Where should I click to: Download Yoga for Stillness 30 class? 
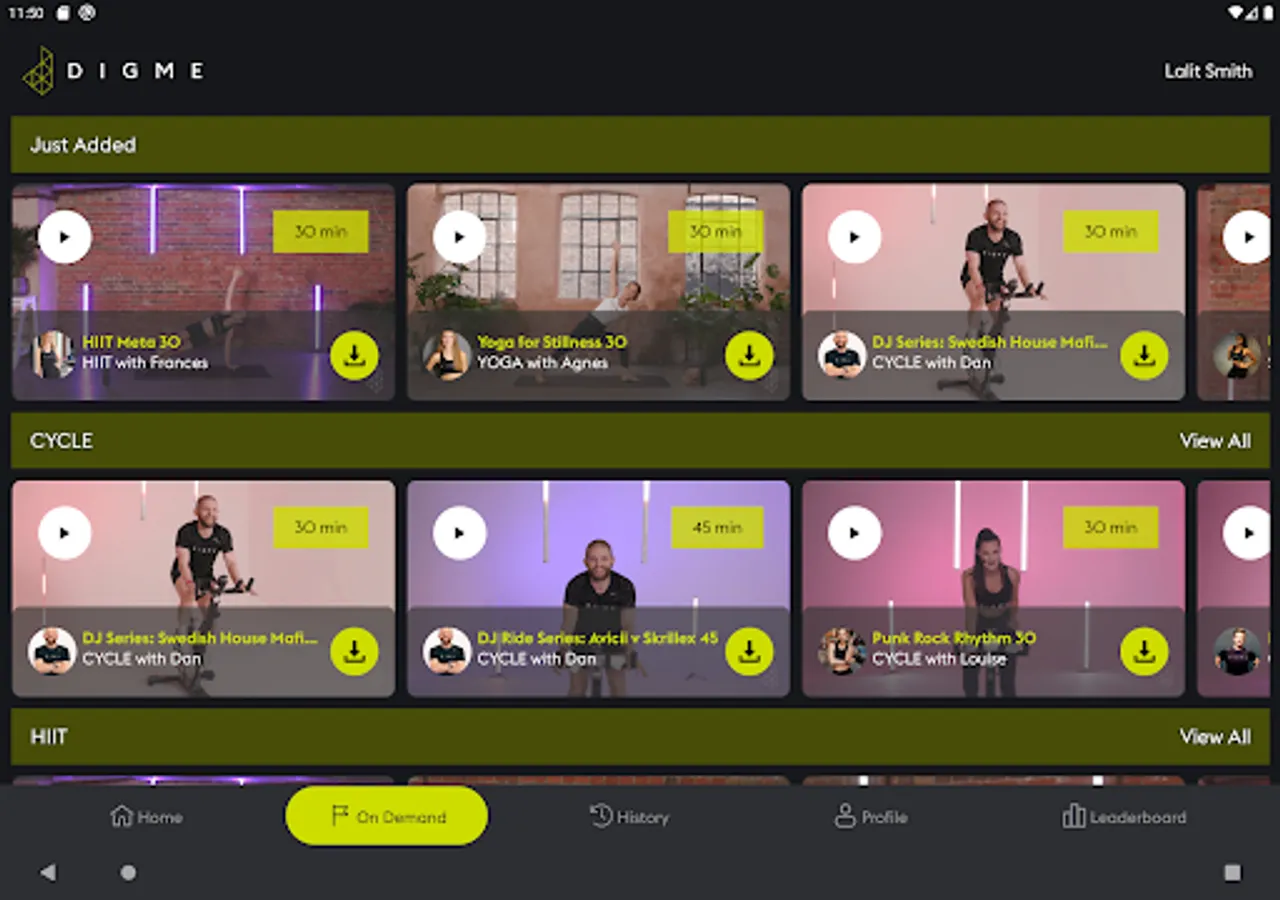coord(749,355)
